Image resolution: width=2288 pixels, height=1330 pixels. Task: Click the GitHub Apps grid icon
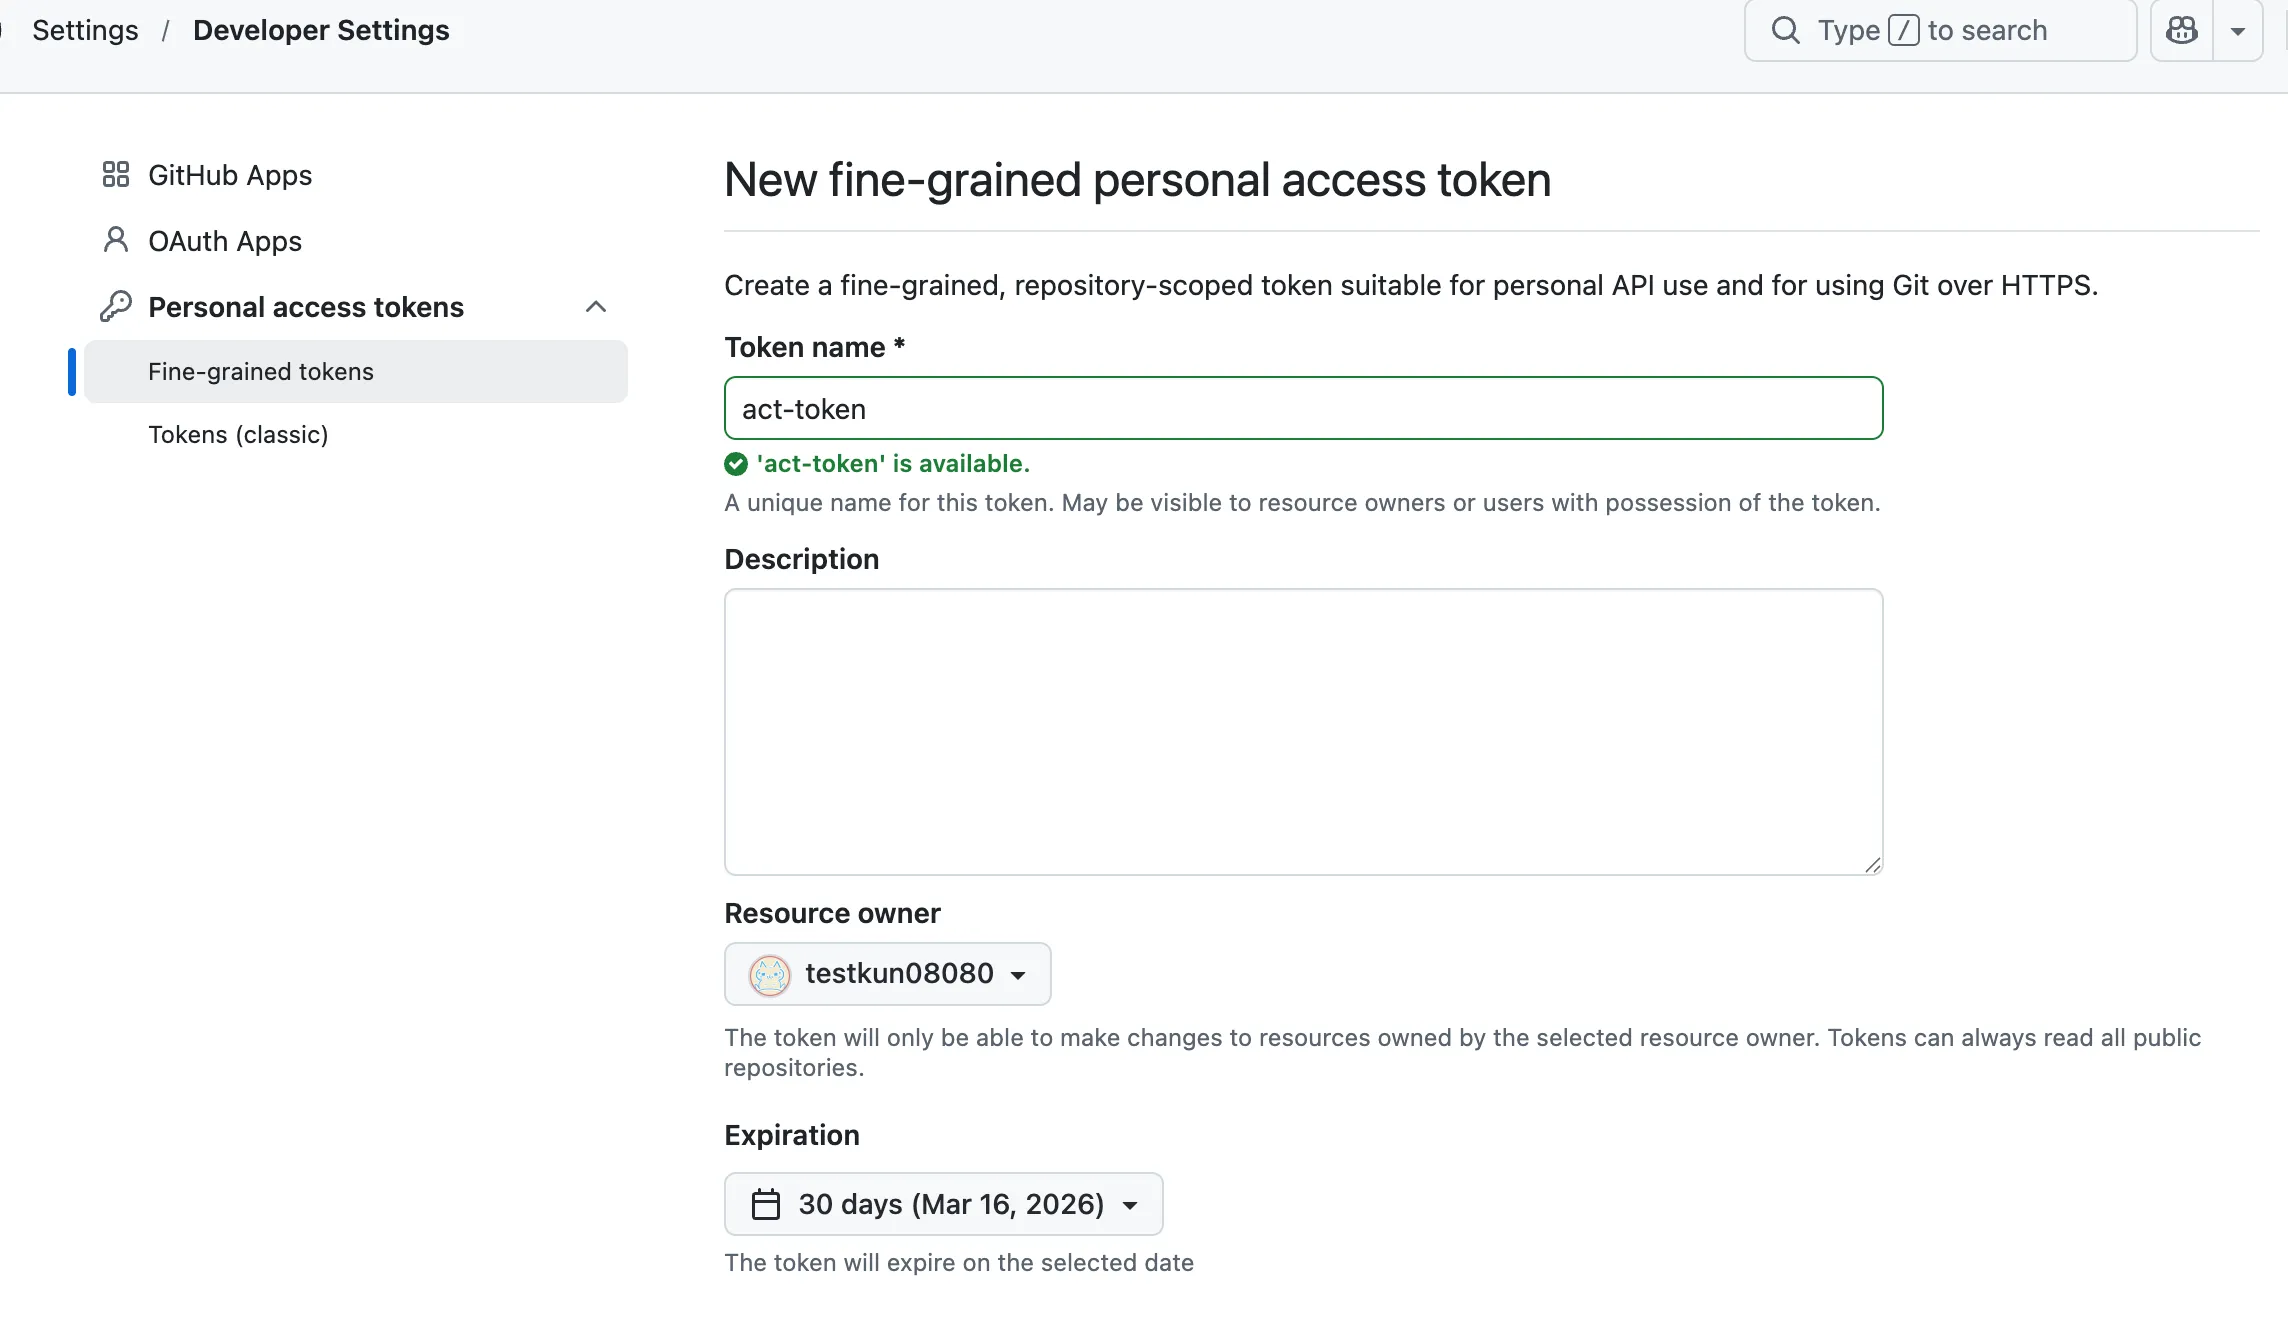116,175
